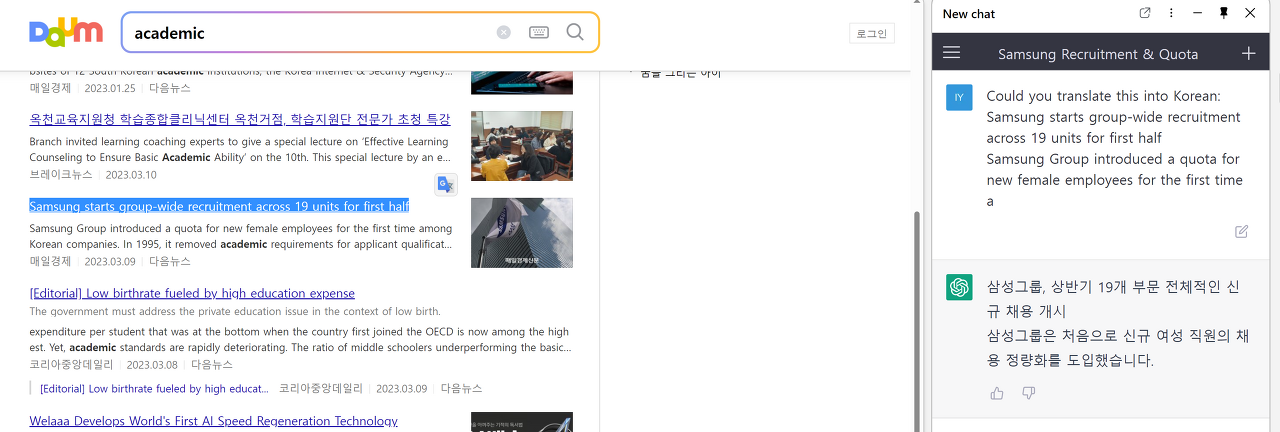Open Welaaa AI Speed Regeneration article
The height and width of the screenshot is (432, 1280).
[x=213, y=421]
